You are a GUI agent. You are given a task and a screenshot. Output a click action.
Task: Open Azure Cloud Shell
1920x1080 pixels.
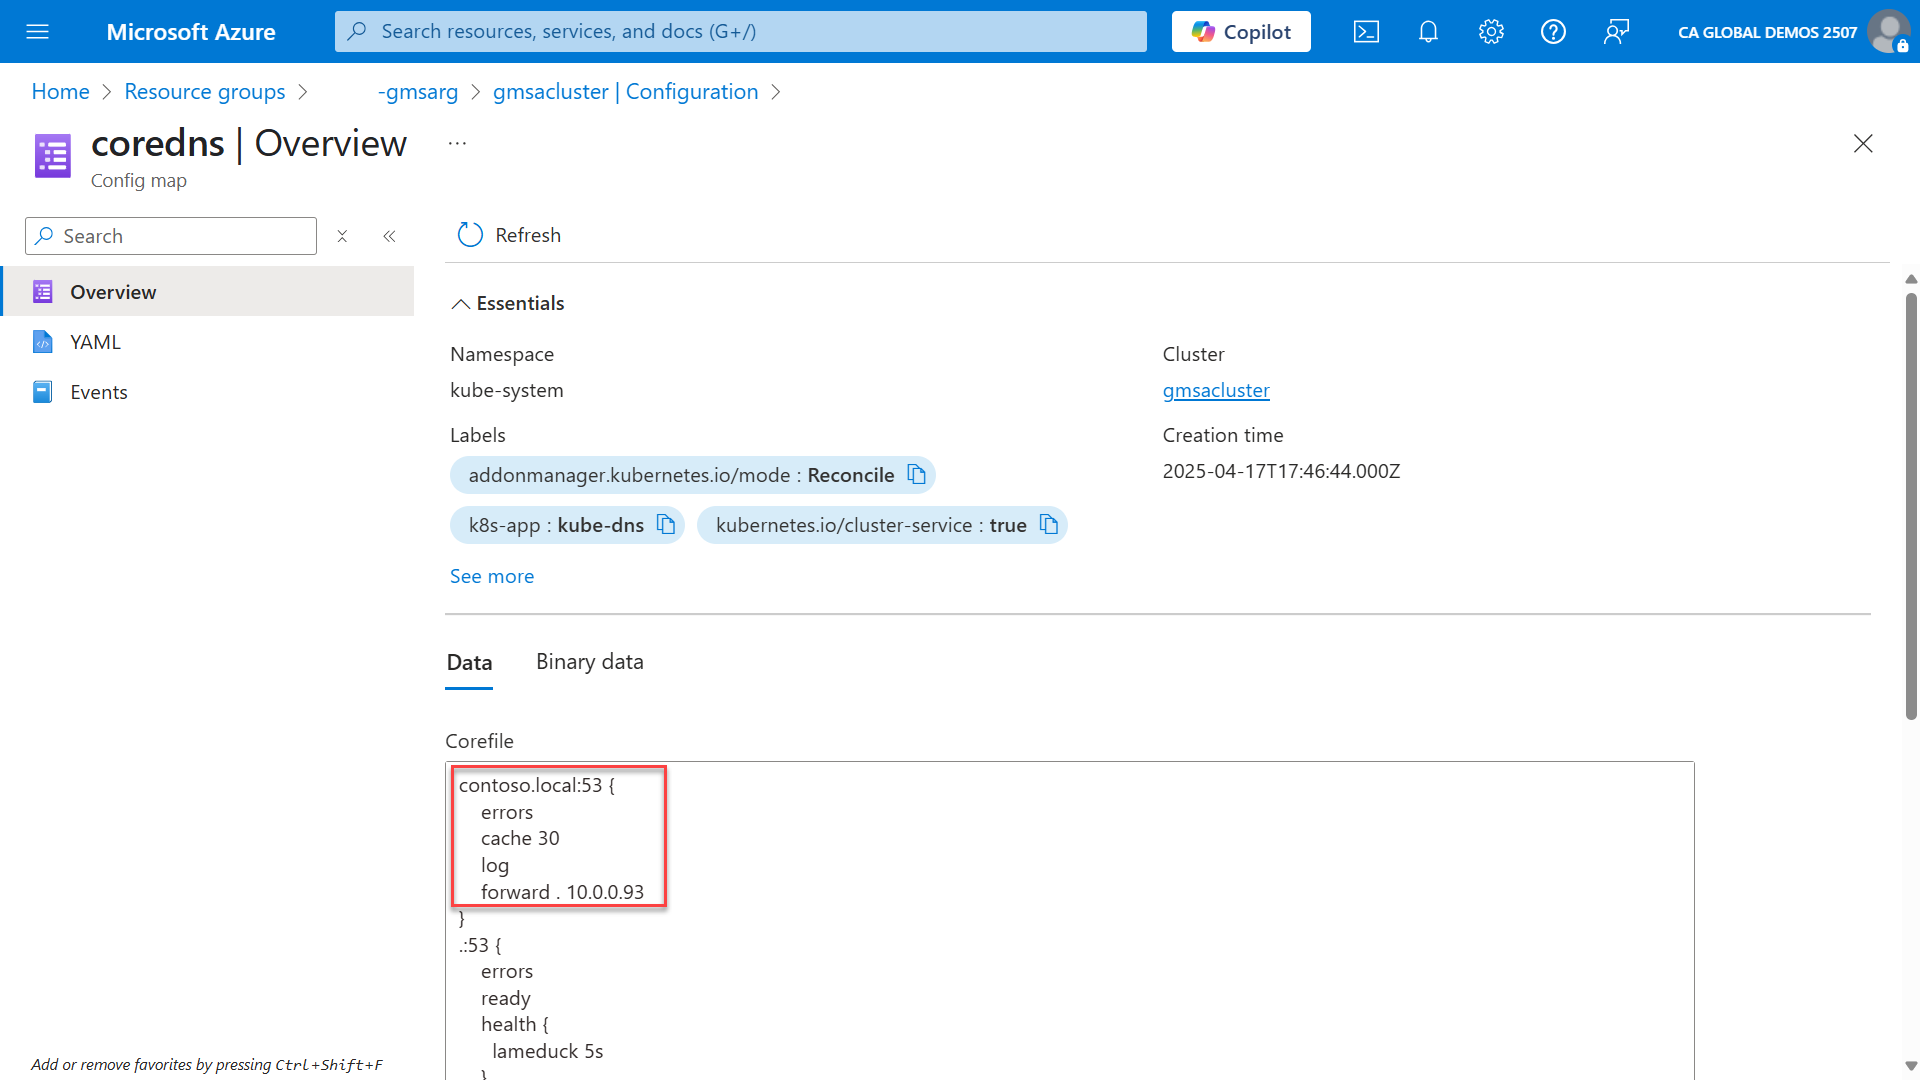click(1366, 31)
